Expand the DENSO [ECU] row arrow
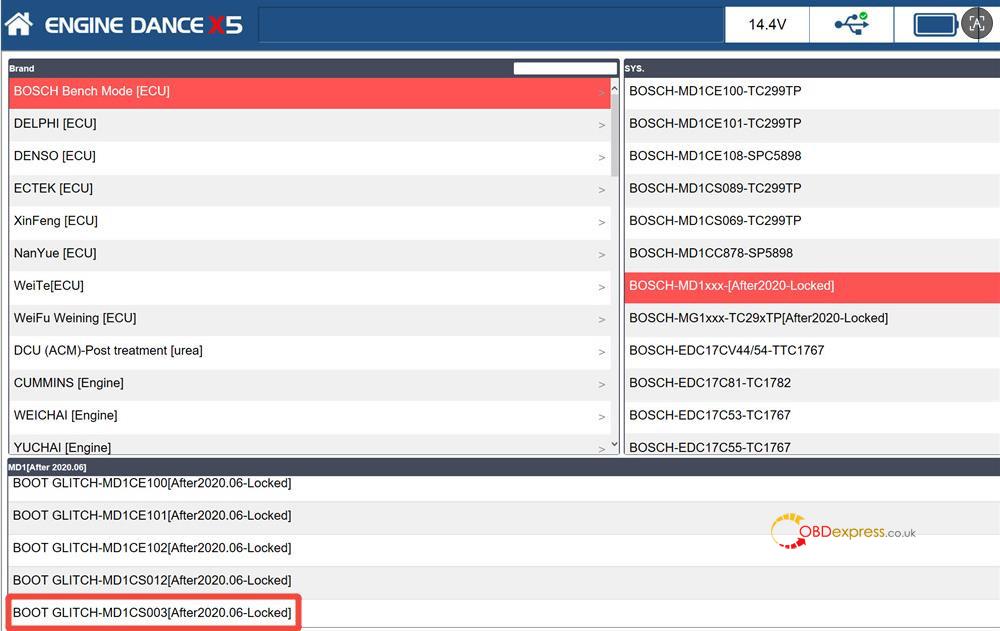This screenshot has height=631, width=1000. click(601, 158)
